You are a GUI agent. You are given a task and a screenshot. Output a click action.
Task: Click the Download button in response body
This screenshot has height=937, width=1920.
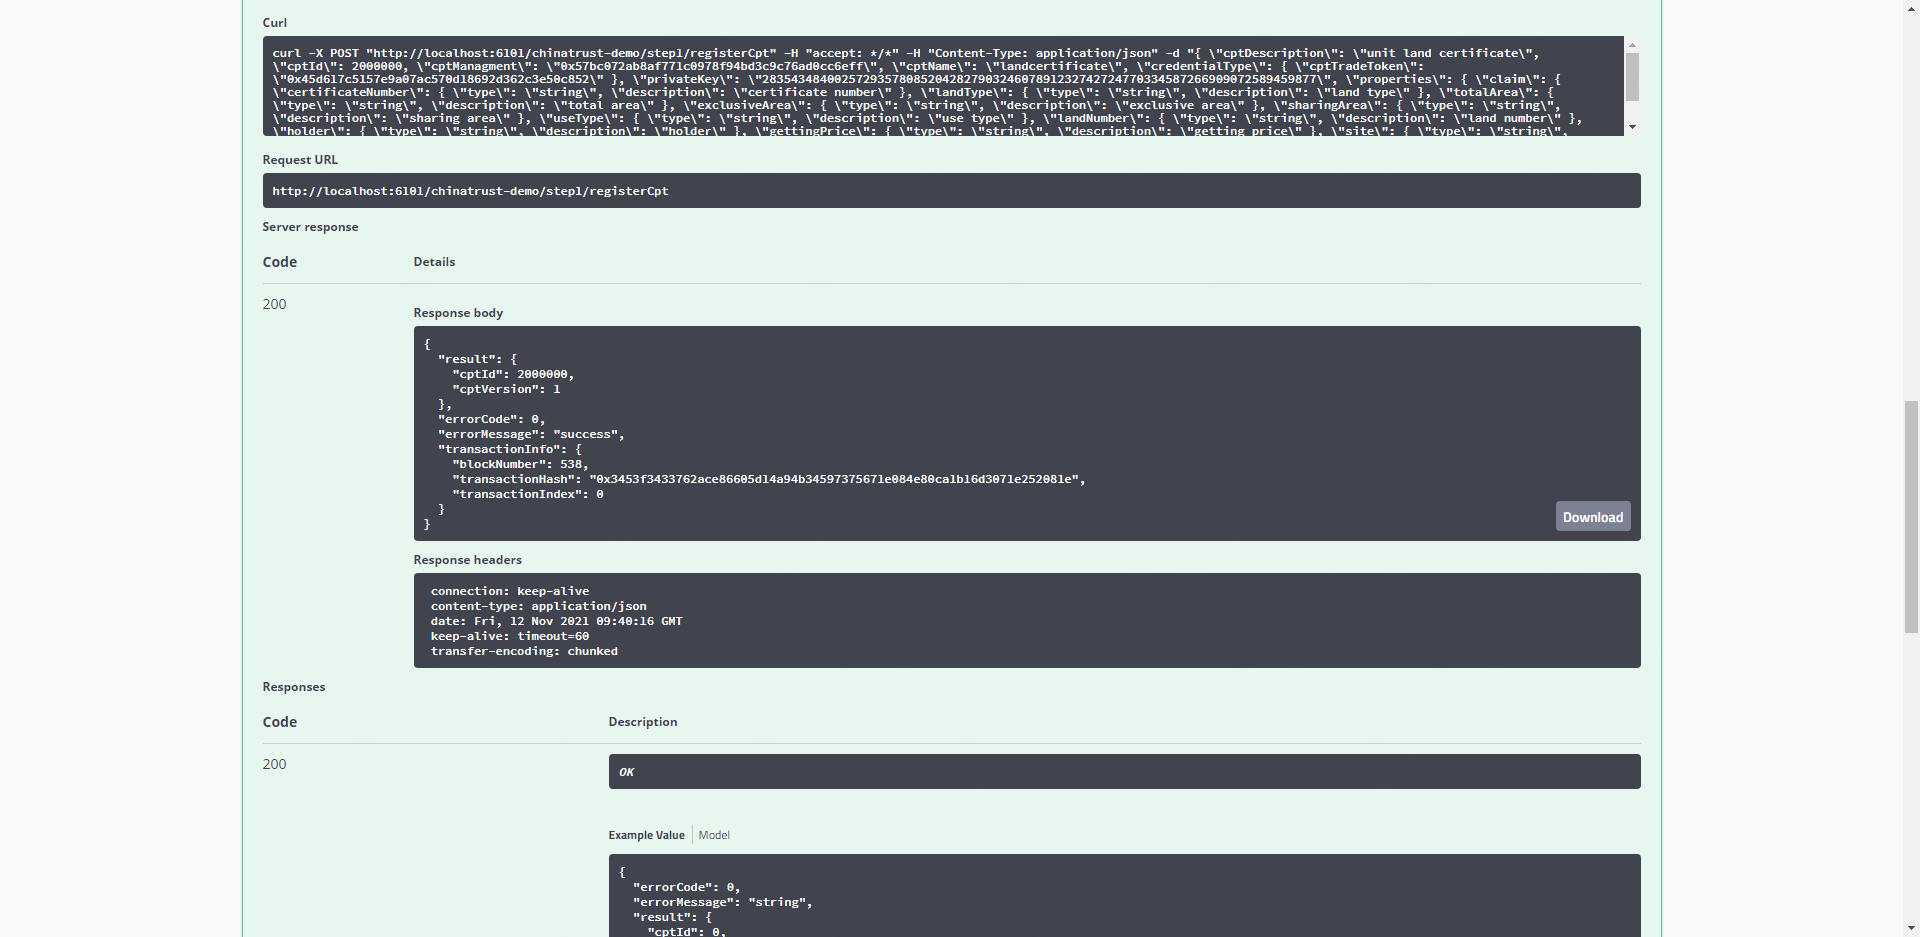1593,517
